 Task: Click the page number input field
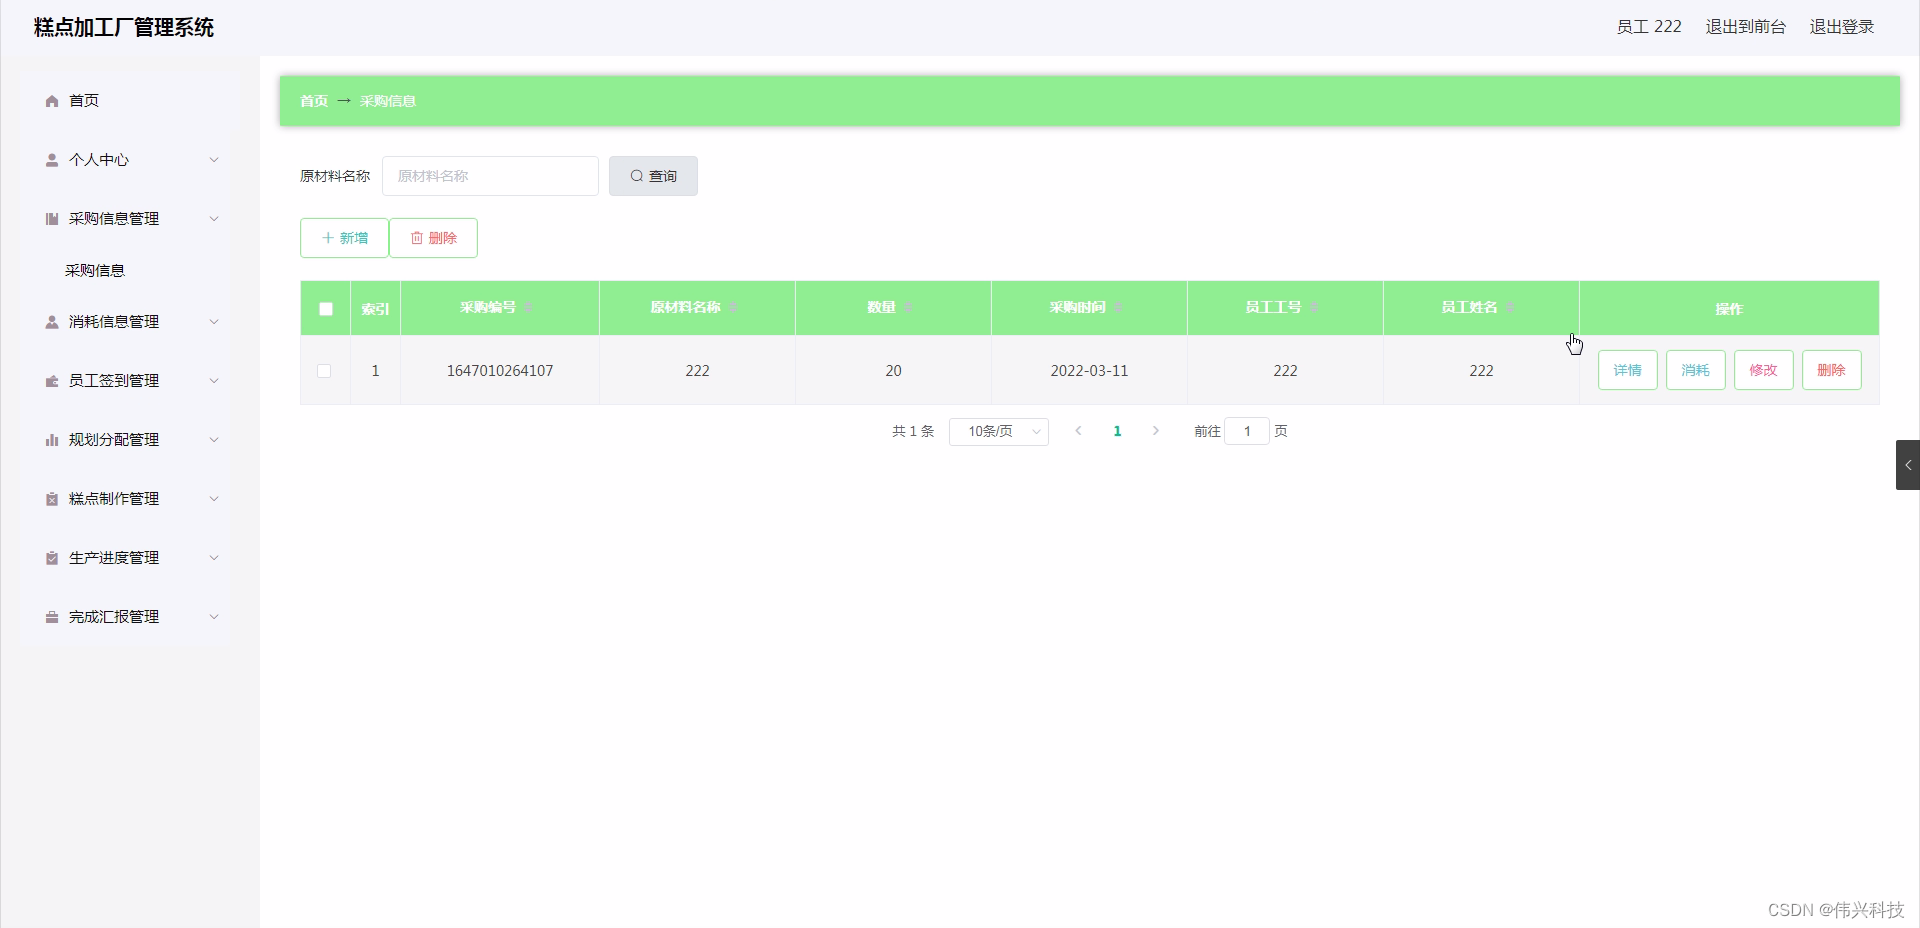pyautogui.click(x=1247, y=431)
